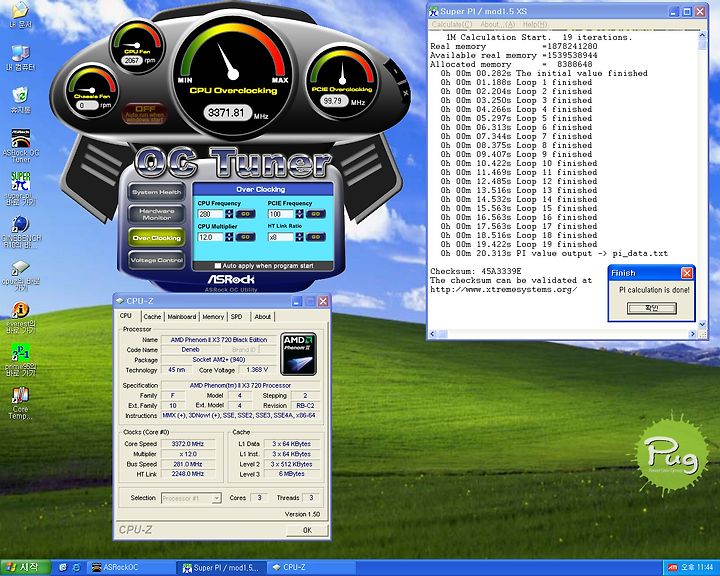This screenshot has width=720, height=576.
Task: Click Super PI vertical scrollbar up arrow
Action: (x=702, y=35)
